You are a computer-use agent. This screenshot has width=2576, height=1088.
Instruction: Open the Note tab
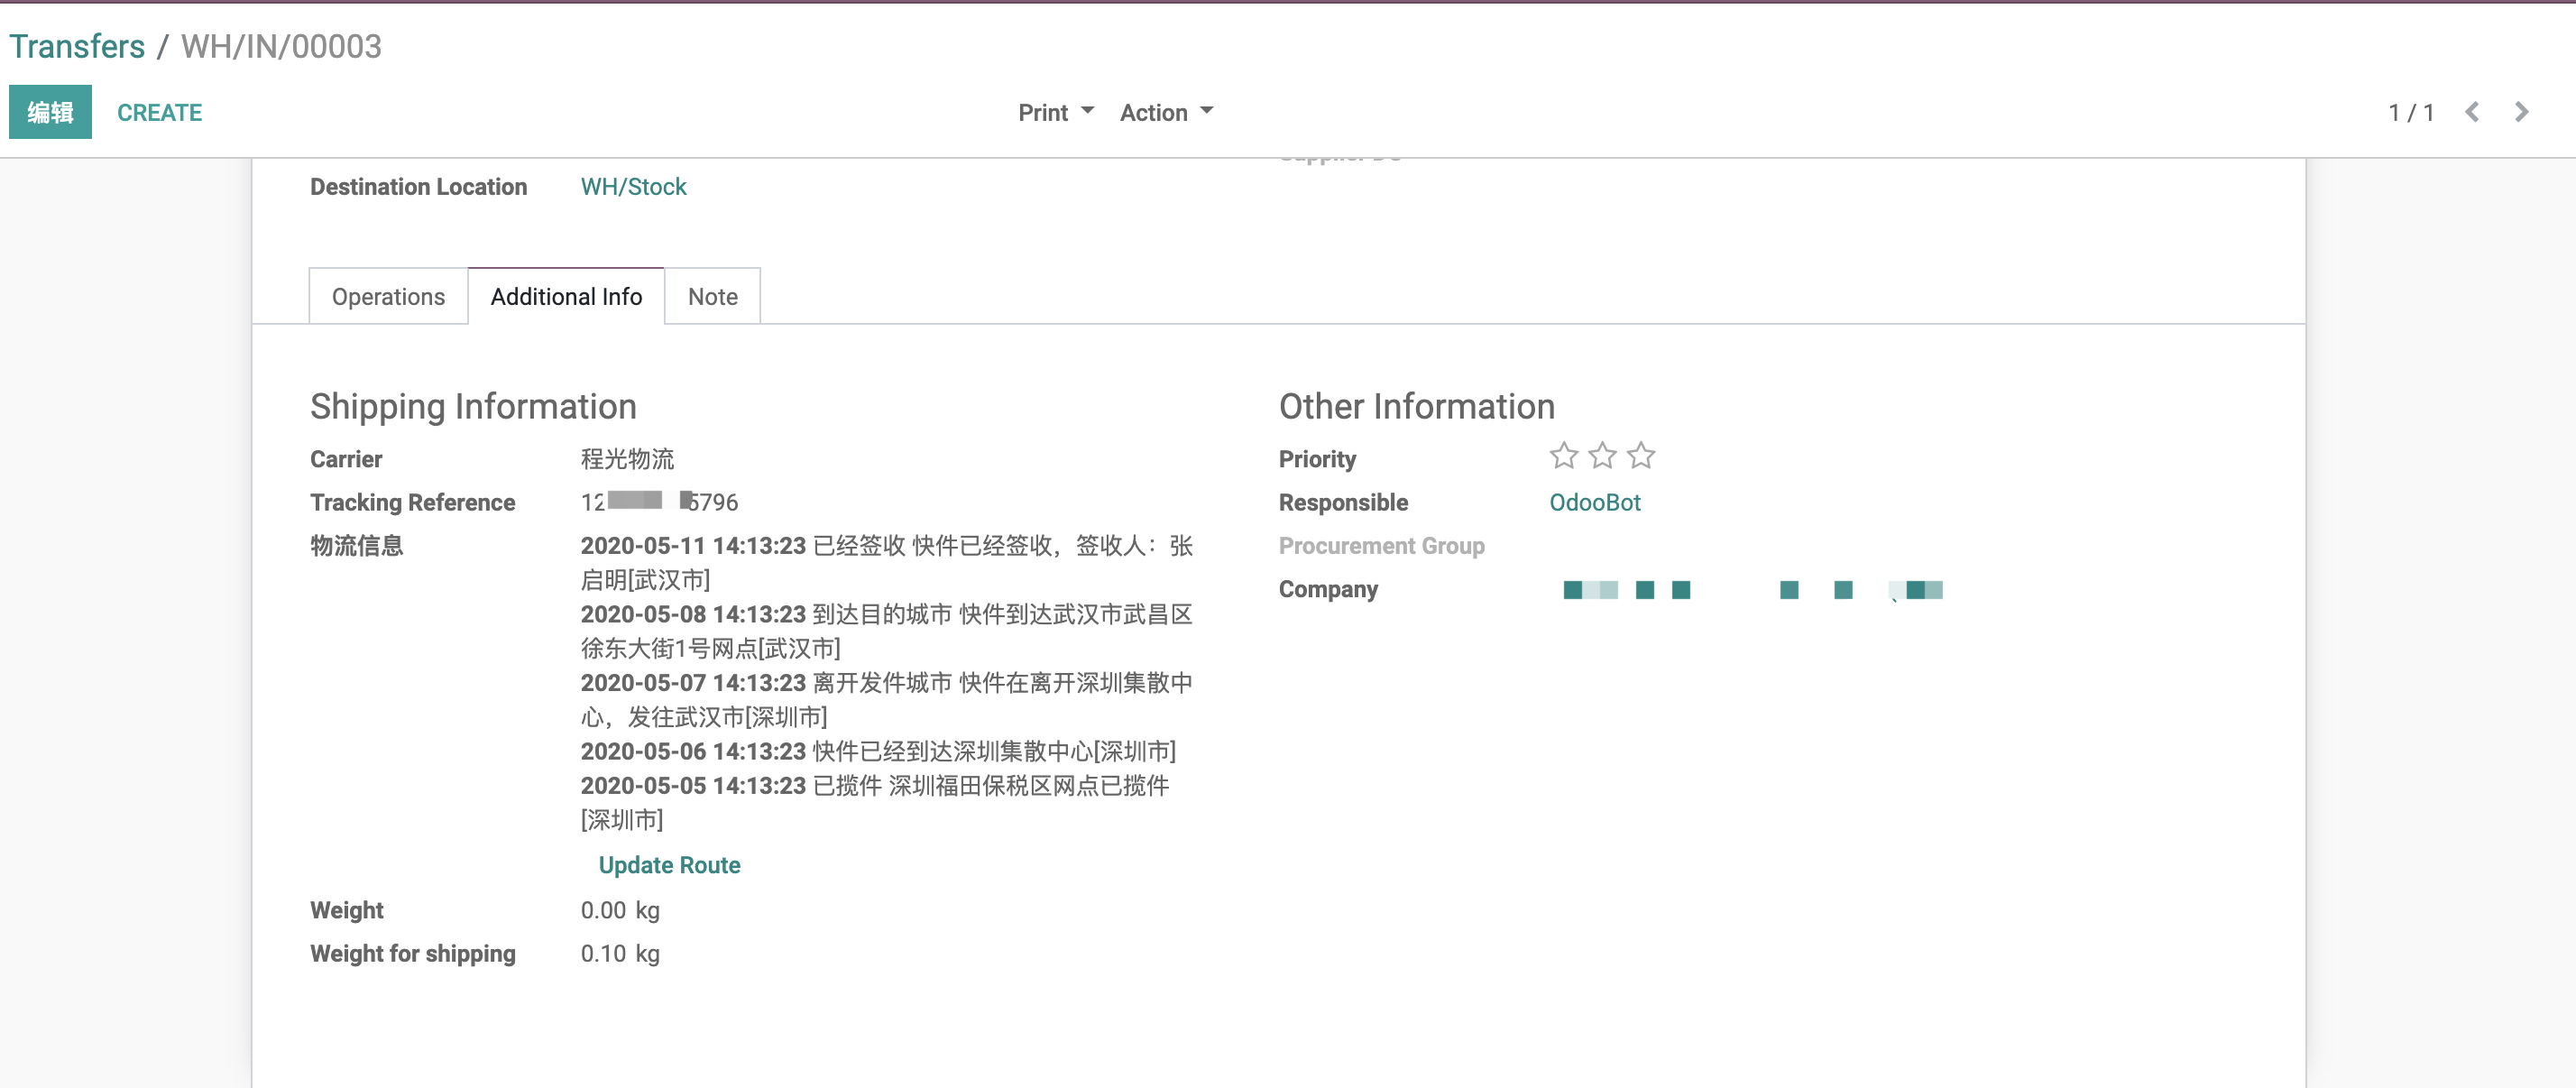[x=712, y=297]
